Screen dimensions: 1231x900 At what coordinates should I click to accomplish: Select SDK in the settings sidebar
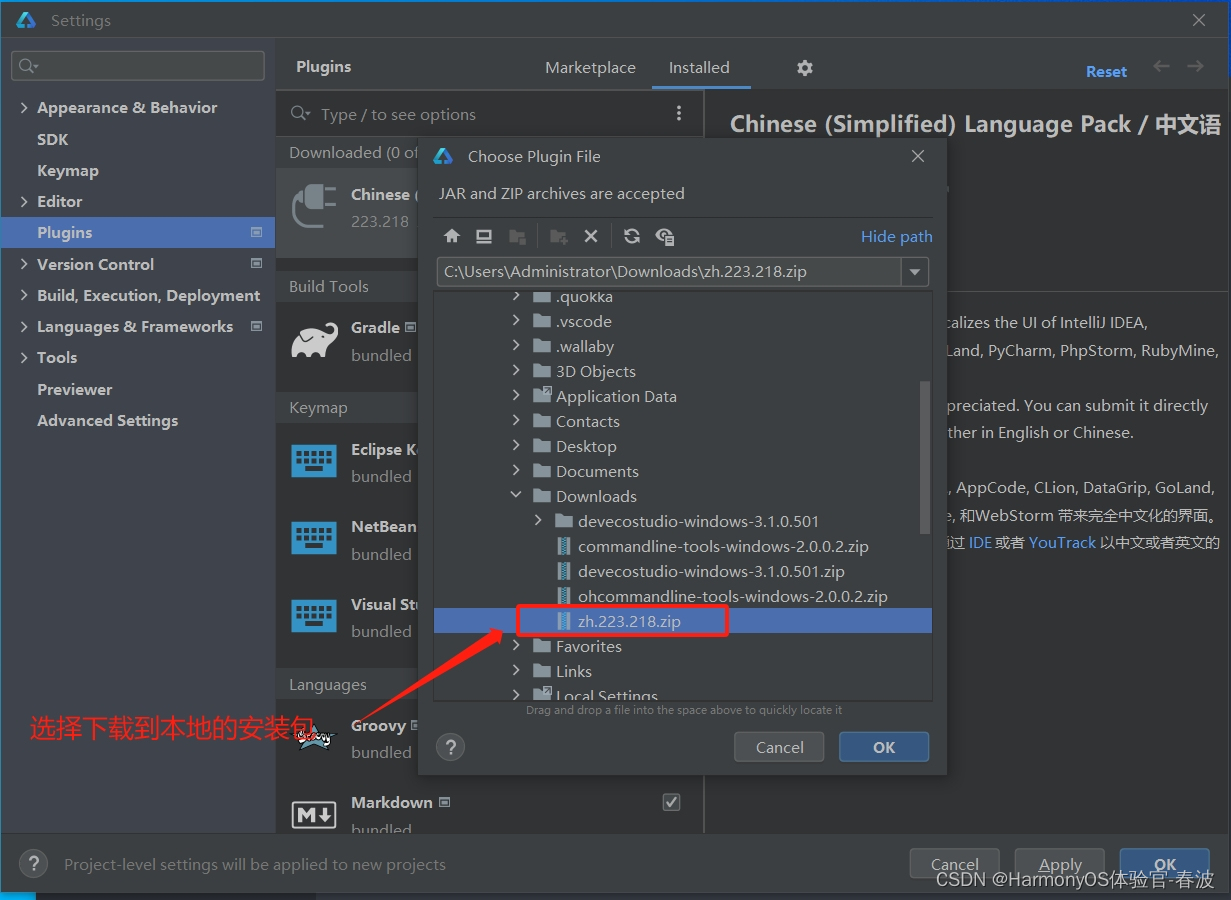pos(53,140)
